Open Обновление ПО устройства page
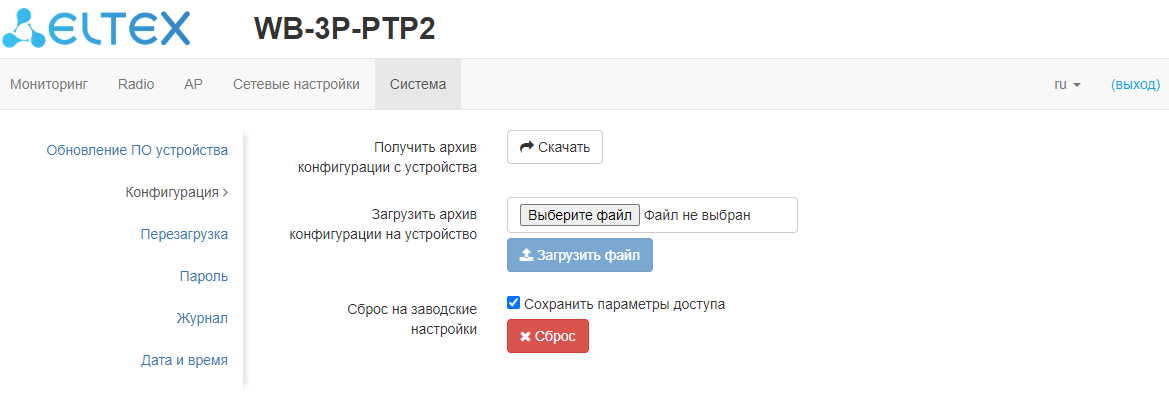The width and height of the screenshot is (1169, 403). point(137,150)
